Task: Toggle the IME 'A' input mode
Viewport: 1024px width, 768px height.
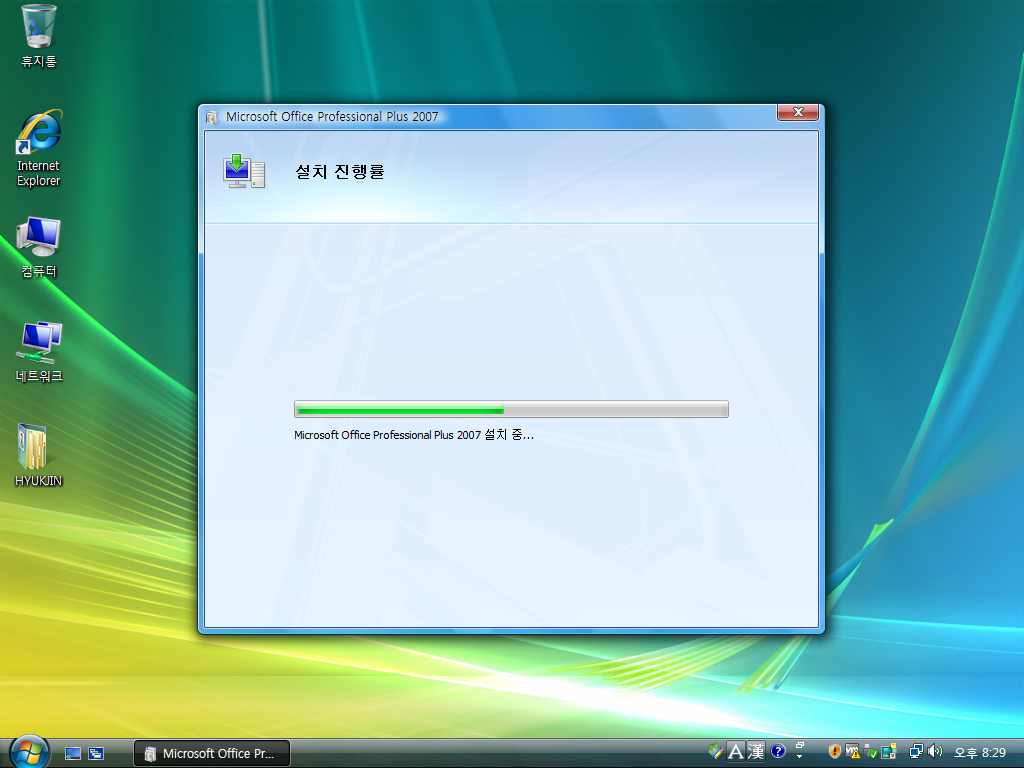Action: [736, 752]
